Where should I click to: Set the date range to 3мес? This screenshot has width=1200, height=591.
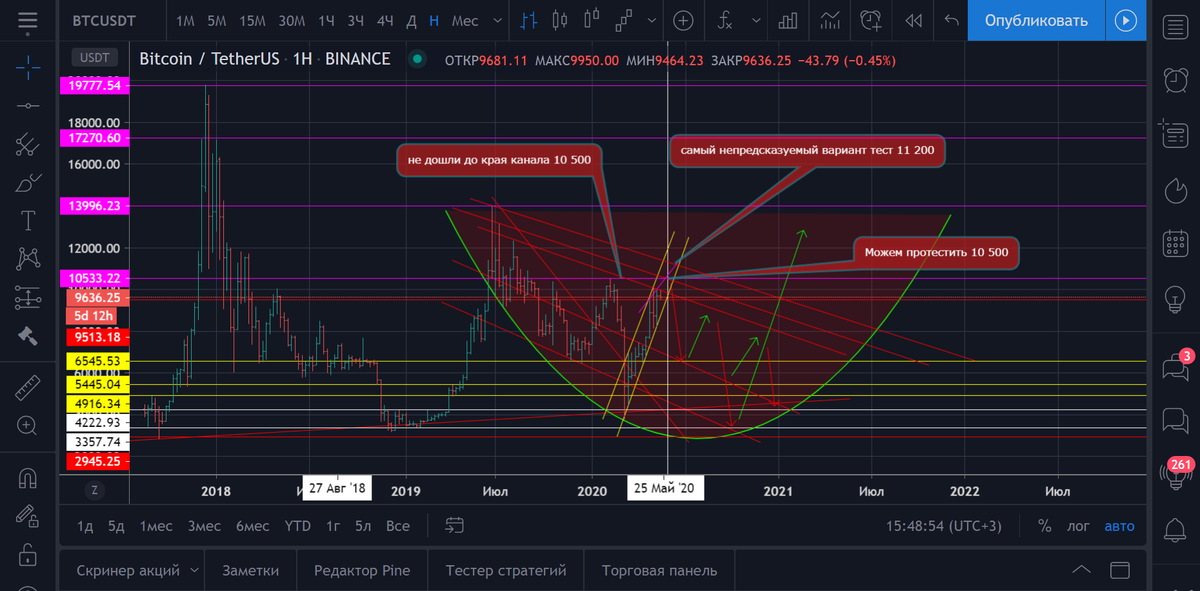point(204,526)
